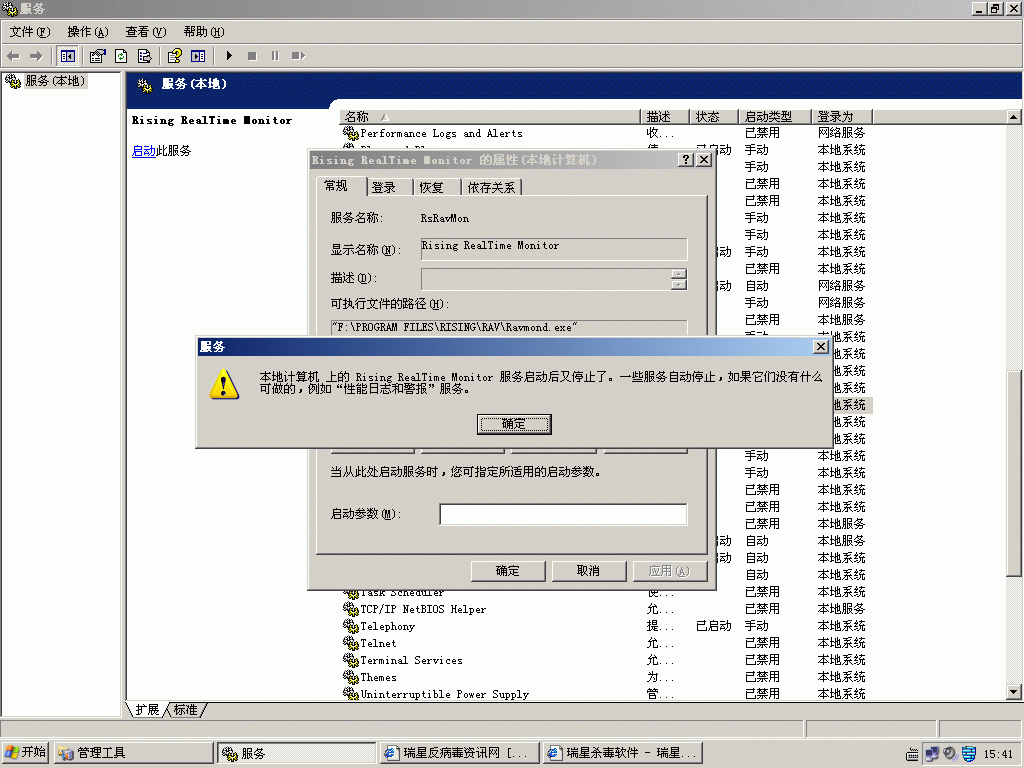
Task: Click the ? help button on properties title bar
Action: [x=686, y=160]
